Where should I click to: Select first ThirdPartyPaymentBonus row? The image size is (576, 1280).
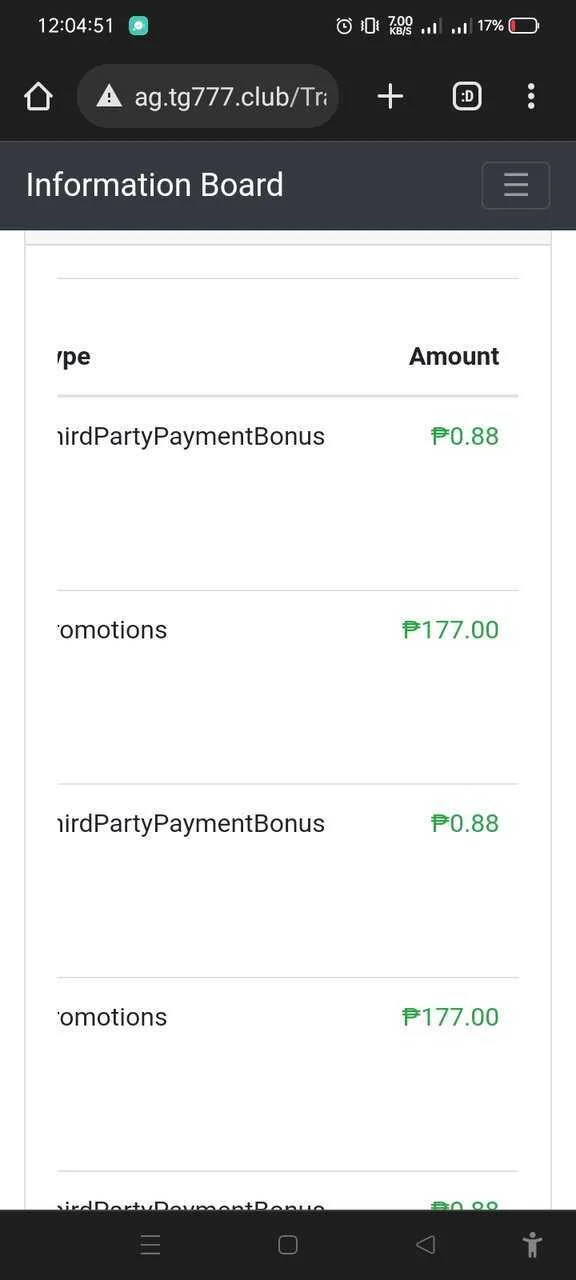click(288, 494)
